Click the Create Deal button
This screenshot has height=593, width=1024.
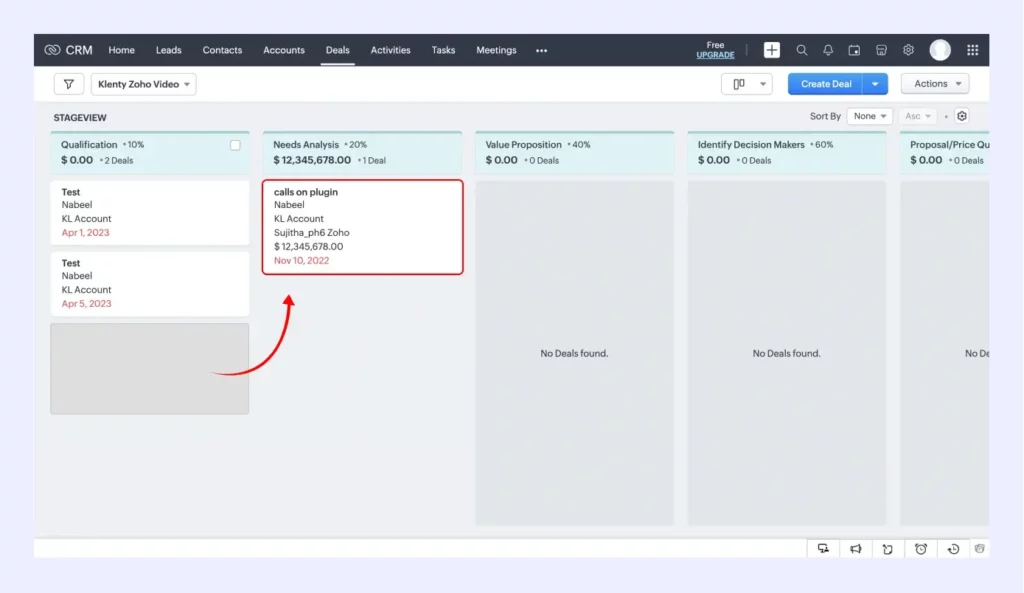click(x=825, y=84)
